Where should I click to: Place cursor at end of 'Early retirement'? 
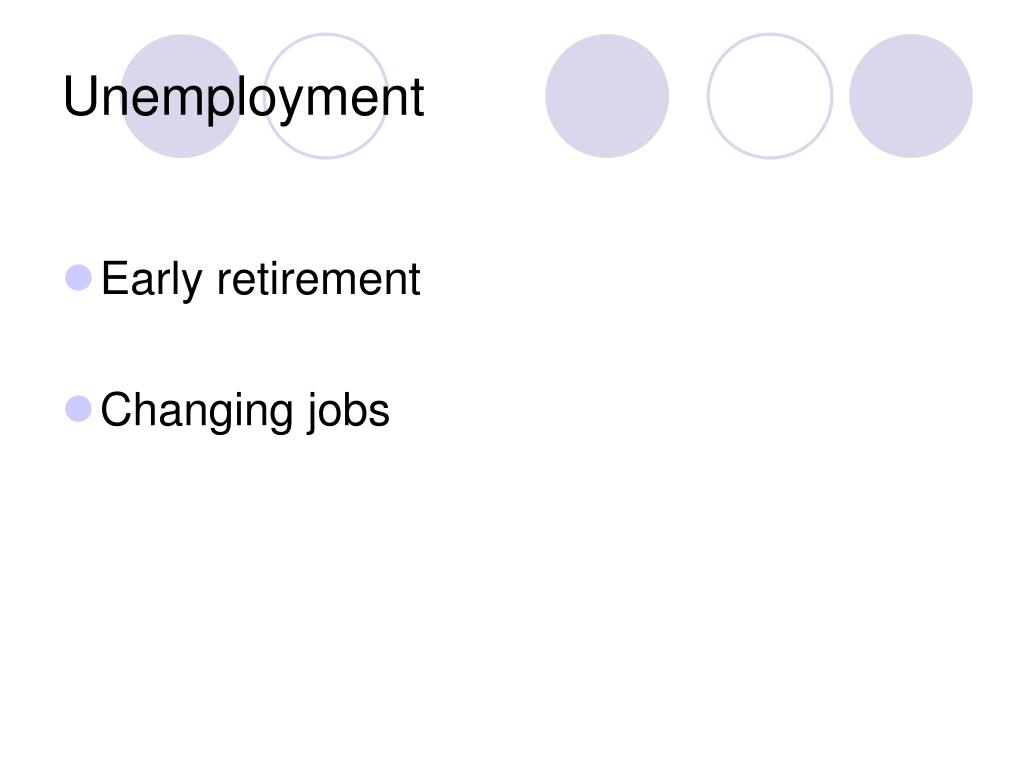click(x=422, y=279)
